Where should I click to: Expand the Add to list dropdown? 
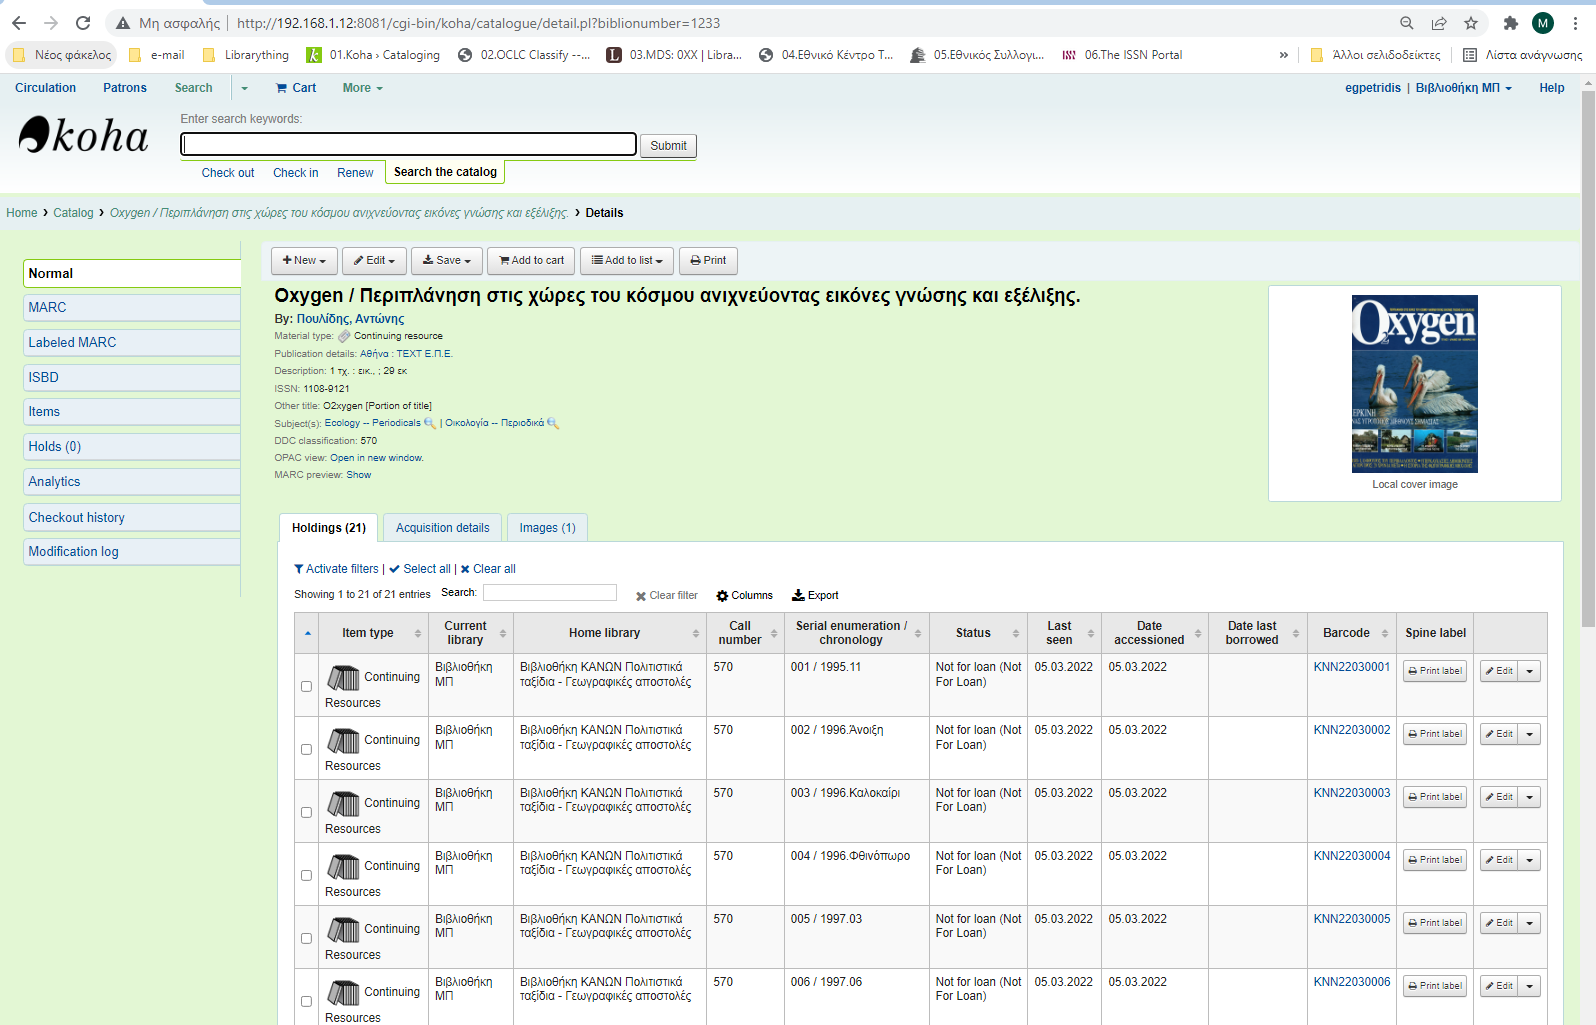626,261
